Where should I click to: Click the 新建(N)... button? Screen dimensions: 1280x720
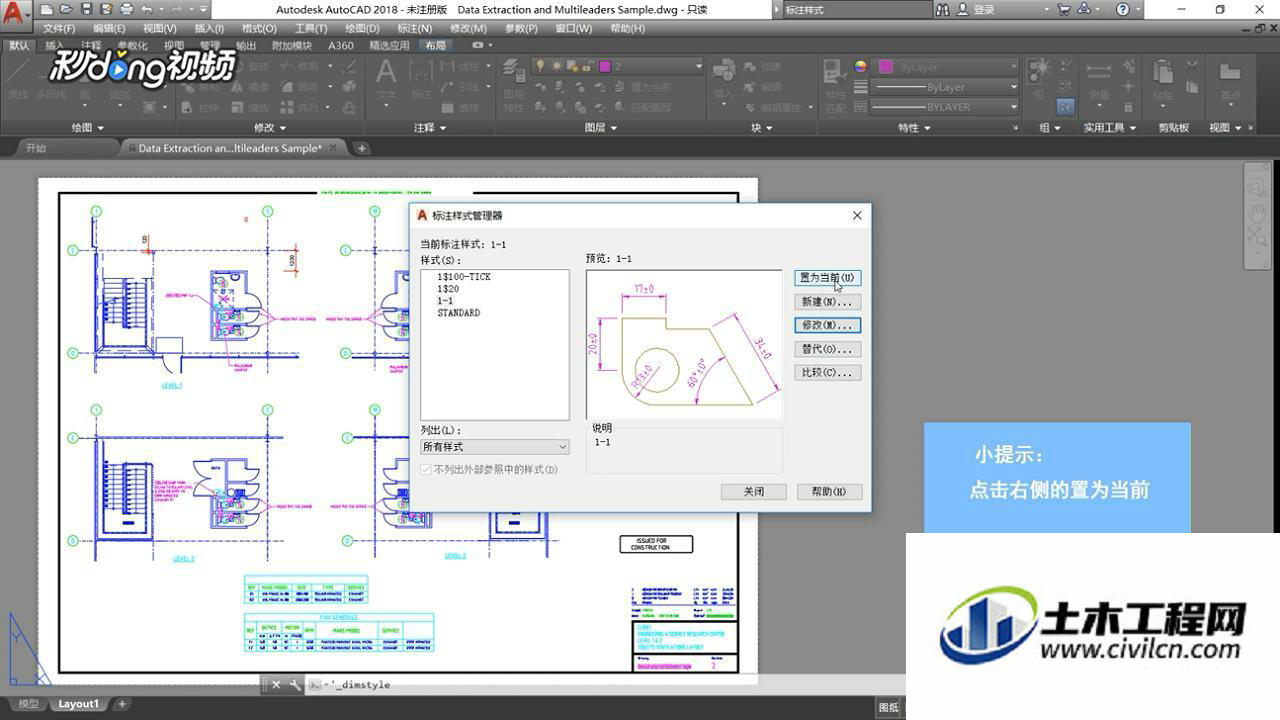point(828,301)
